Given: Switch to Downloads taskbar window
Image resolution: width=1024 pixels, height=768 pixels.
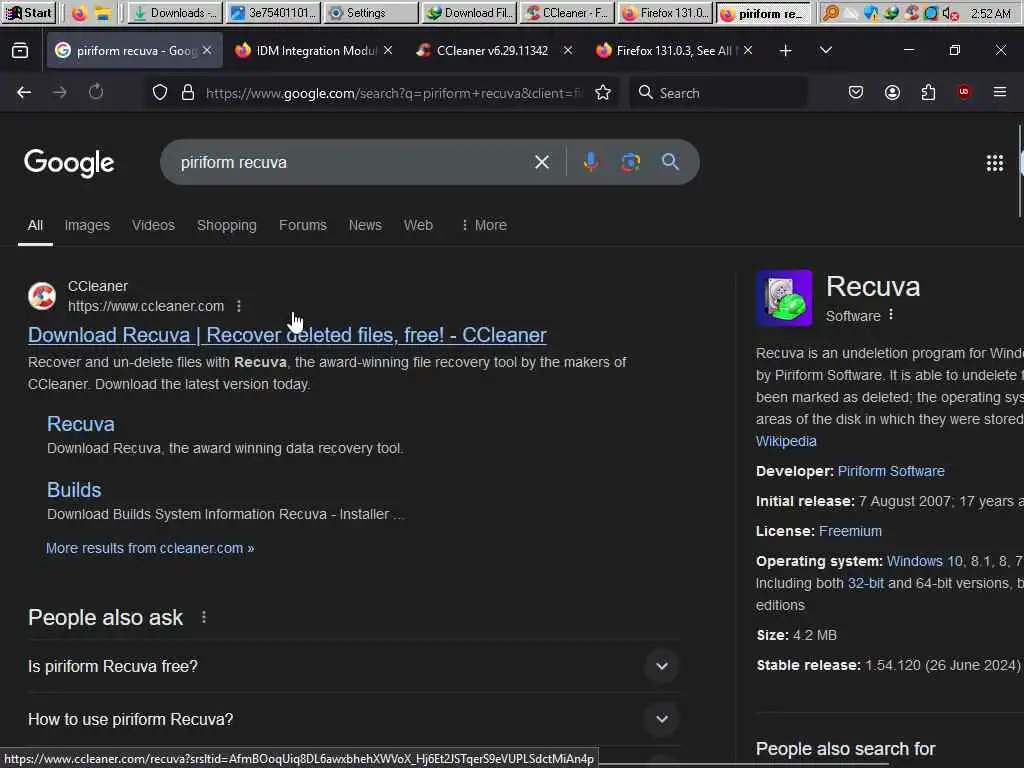Looking at the screenshot, I should pyautogui.click(x=174, y=12).
